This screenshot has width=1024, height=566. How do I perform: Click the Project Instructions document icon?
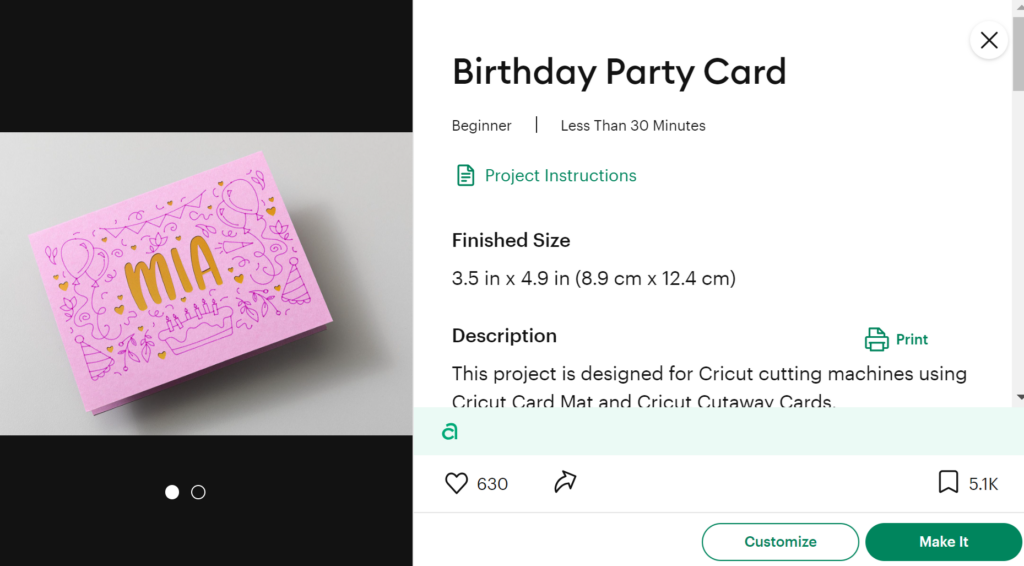[465, 176]
